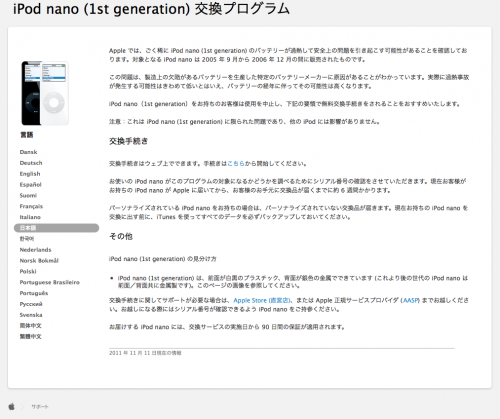This screenshot has height=419, width=500.
Task: Click the page title iPod nano 交換プログラム
Action: (x=151, y=9)
